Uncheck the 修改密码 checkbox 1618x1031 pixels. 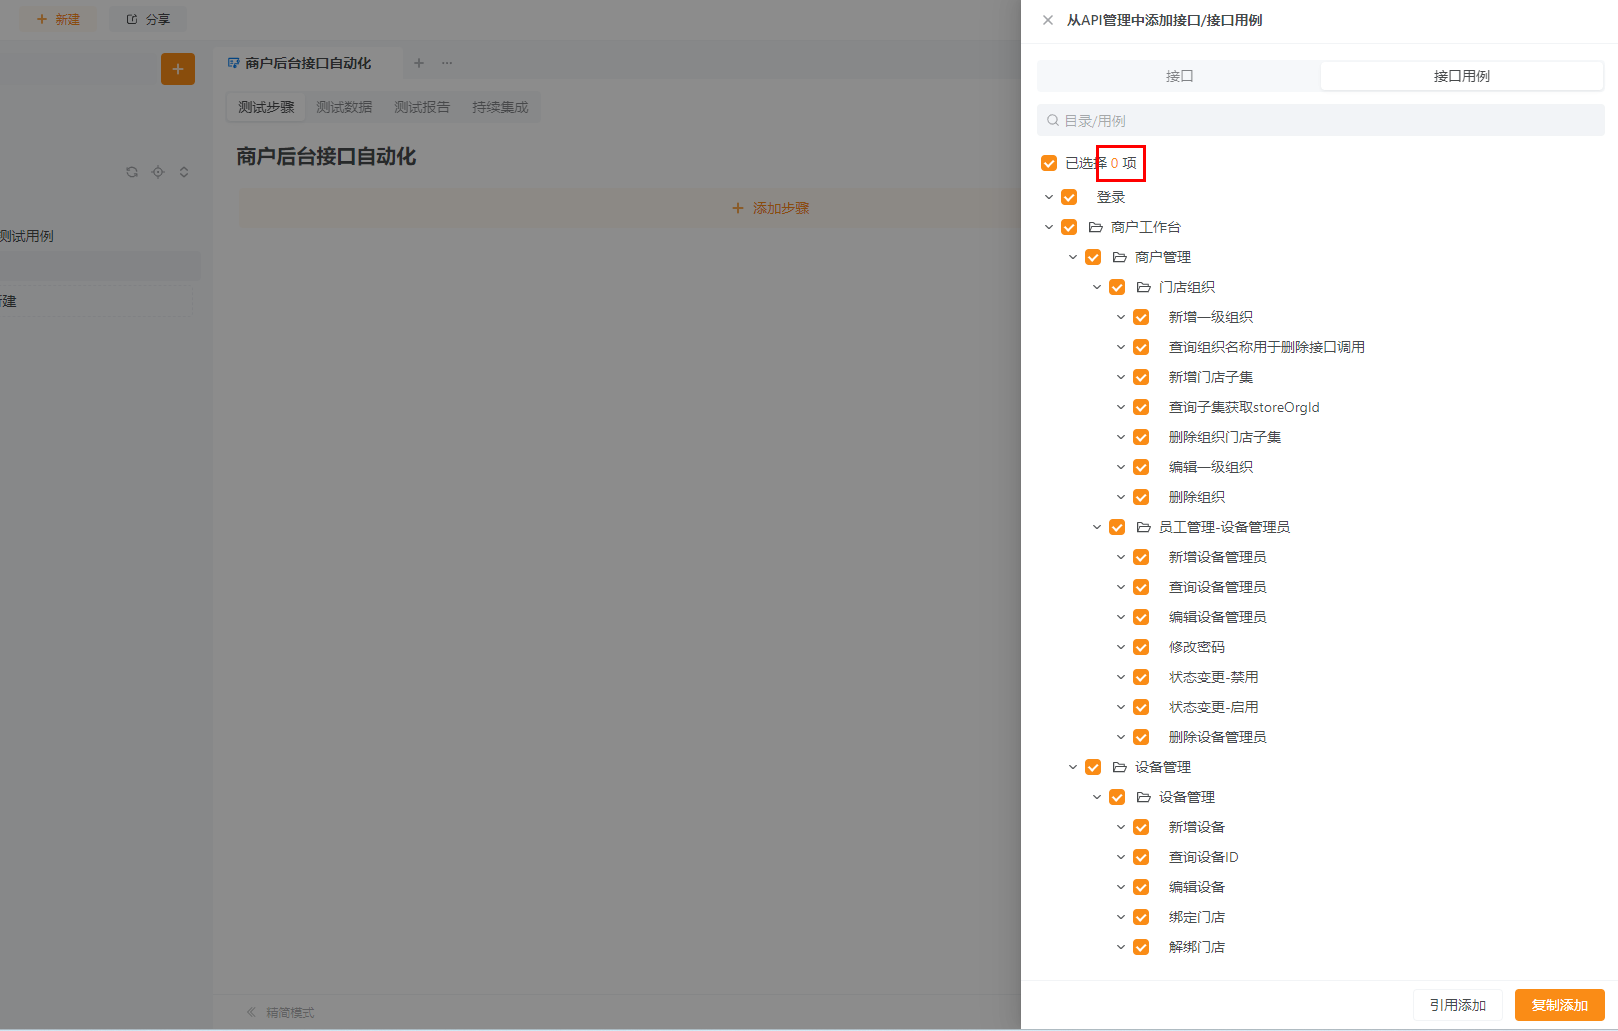pyautogui.click(x=1141, y=647)
